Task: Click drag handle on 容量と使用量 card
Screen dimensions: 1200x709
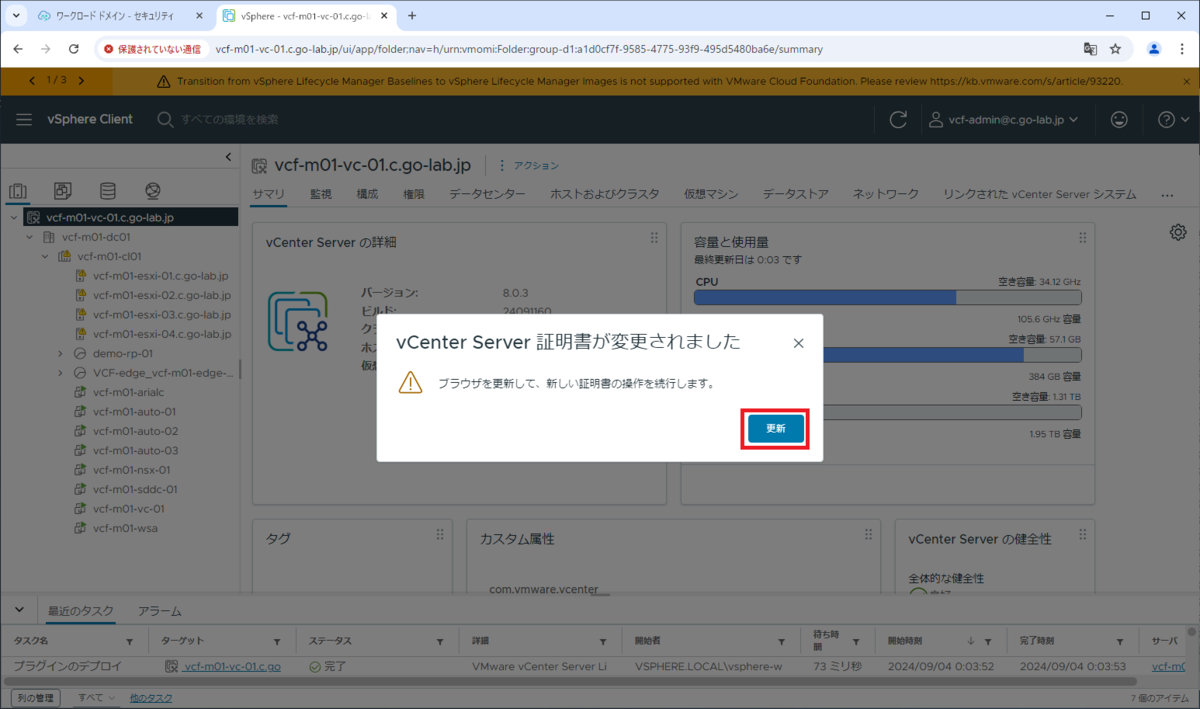Action: tap(1082, 238)
